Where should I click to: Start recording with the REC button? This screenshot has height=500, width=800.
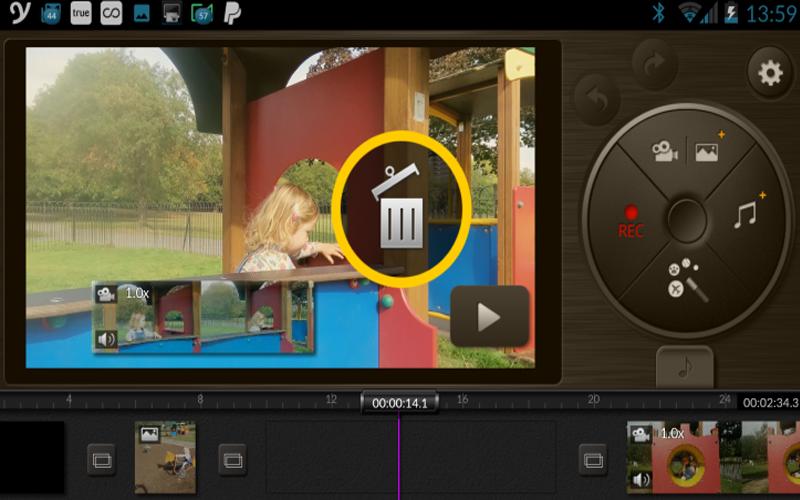click(x=631, y=222)
